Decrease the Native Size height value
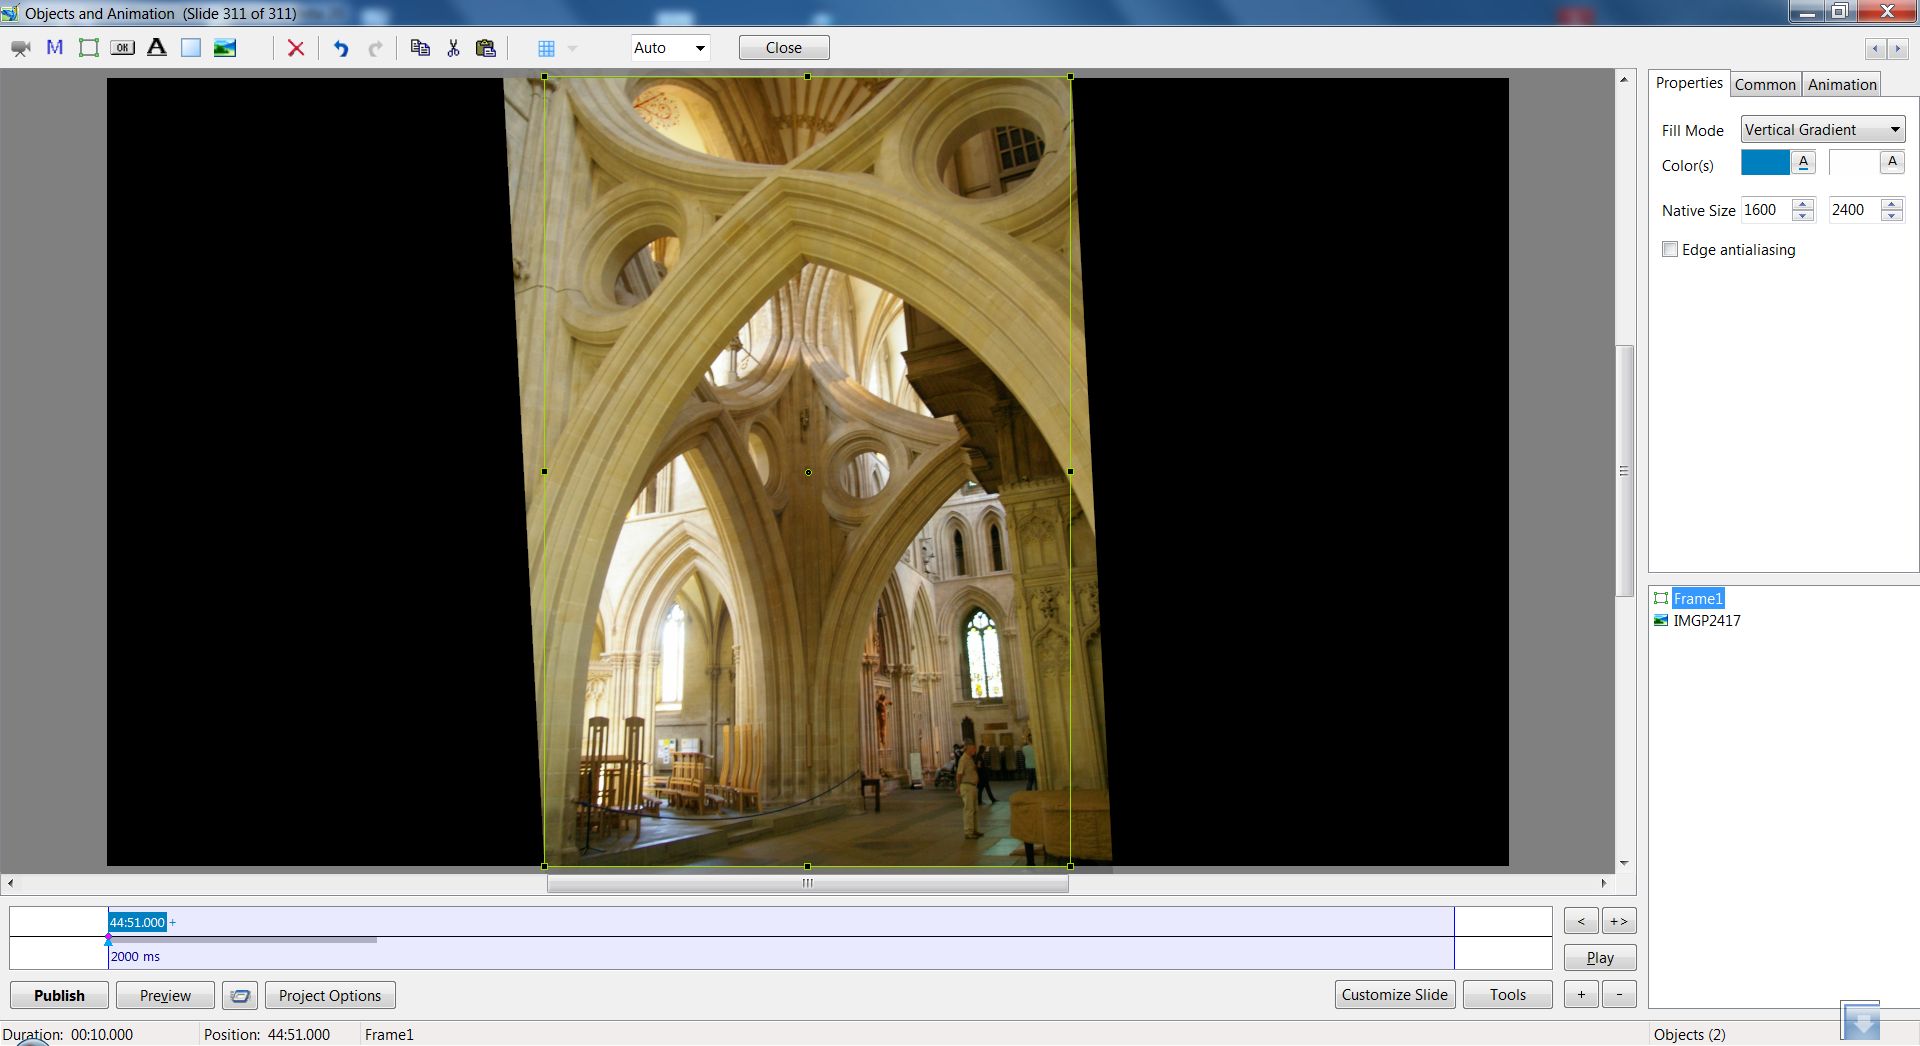 (x=1891, y=216)
